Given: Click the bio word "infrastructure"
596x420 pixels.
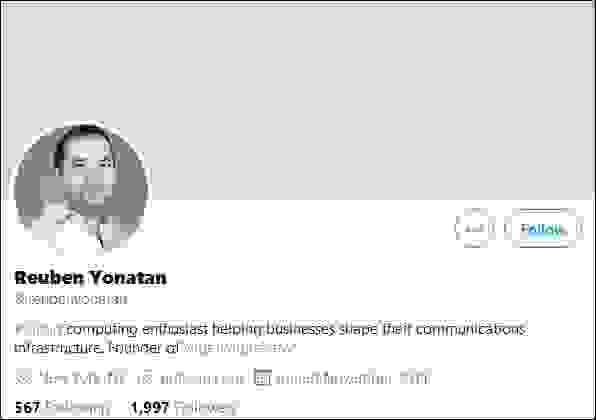Looking at the screenshot, I should click(59, 347).
